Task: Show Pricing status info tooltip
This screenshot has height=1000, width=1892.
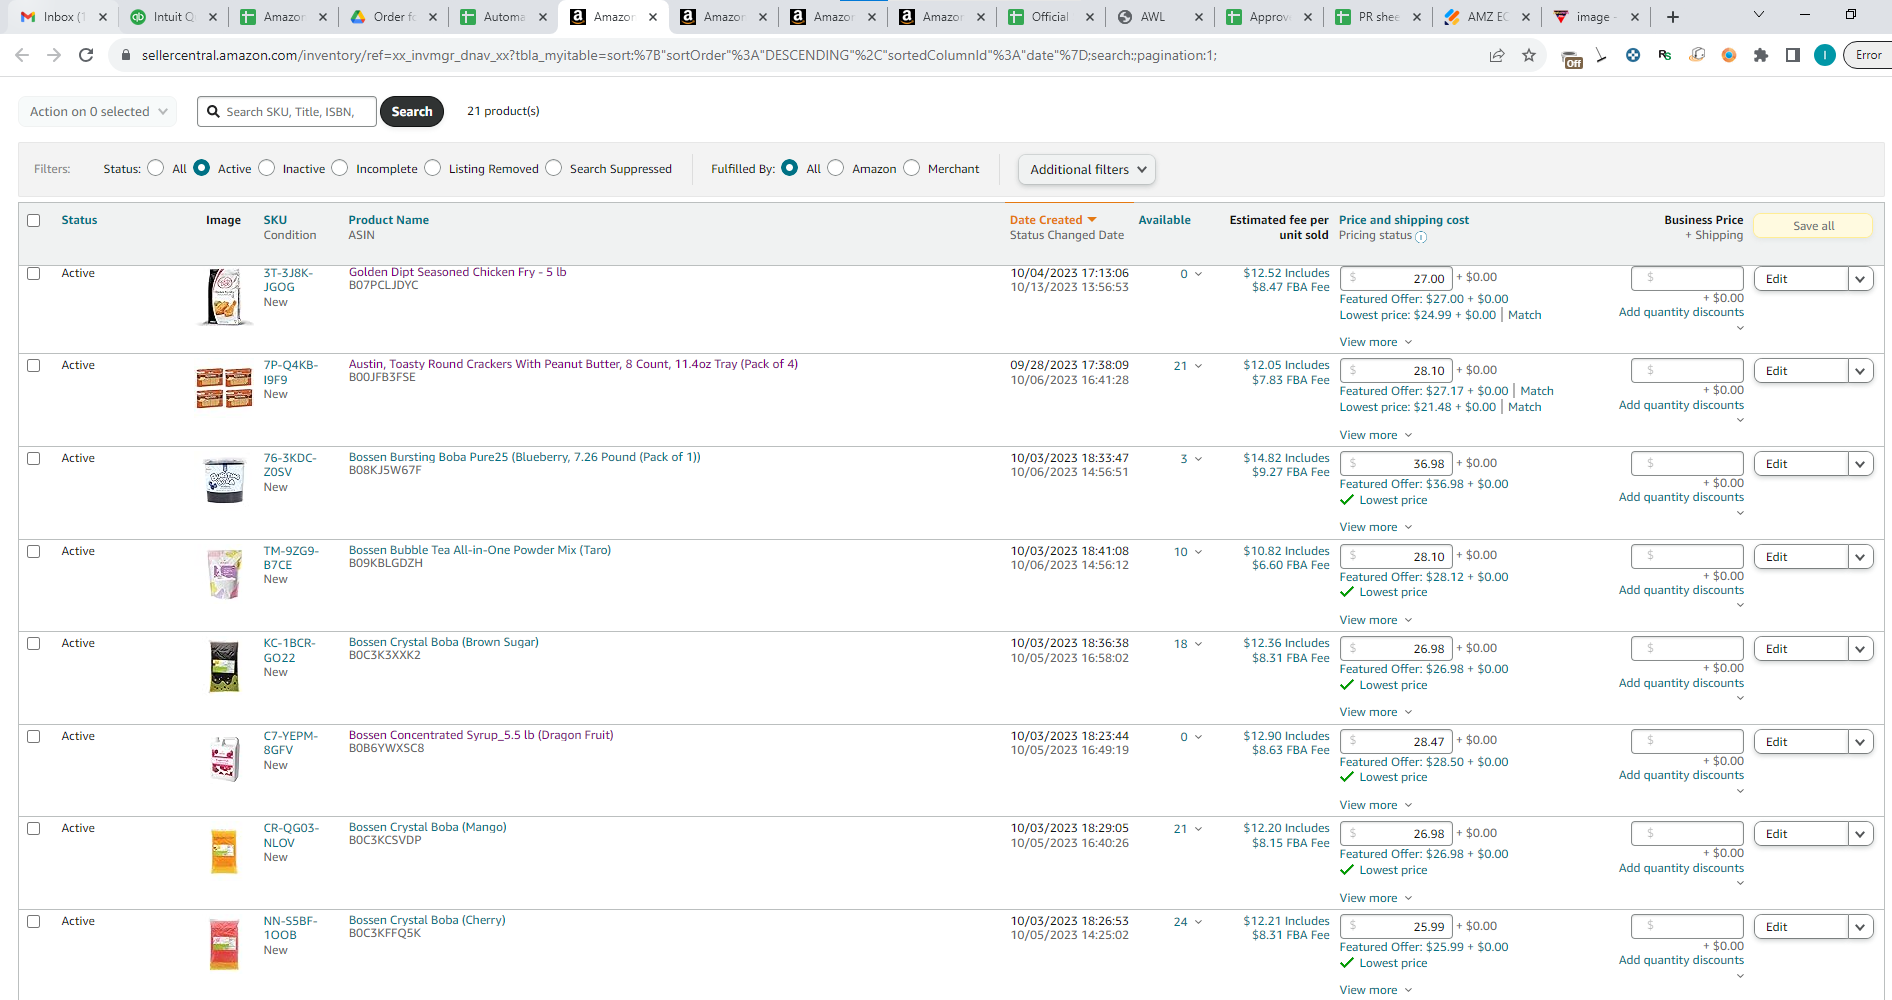Action: click(x=1421, y=237)
